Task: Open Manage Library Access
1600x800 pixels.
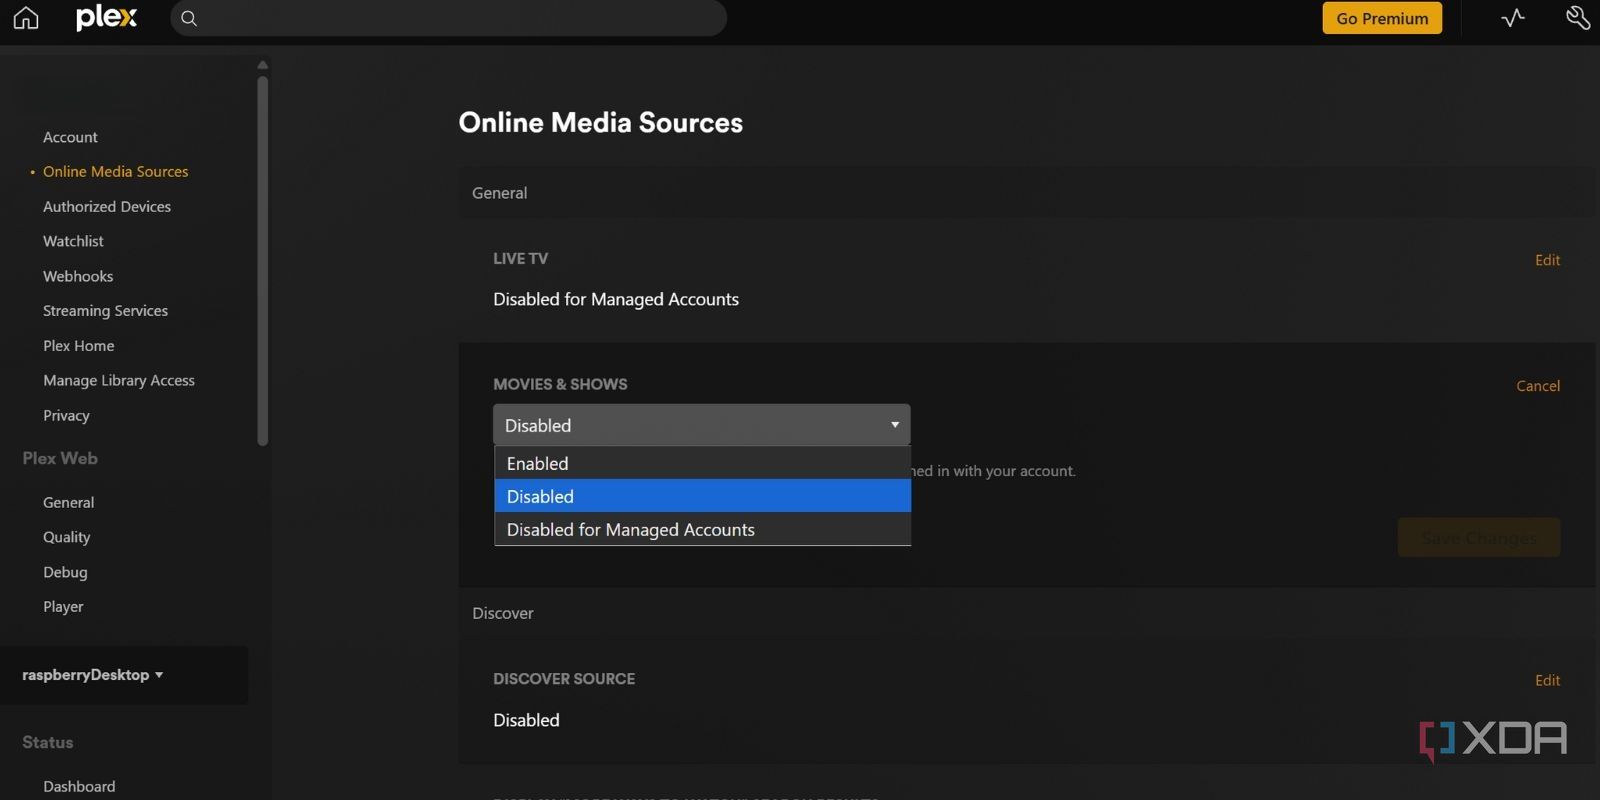Action: pyautogui.click(x=119, y=381)
